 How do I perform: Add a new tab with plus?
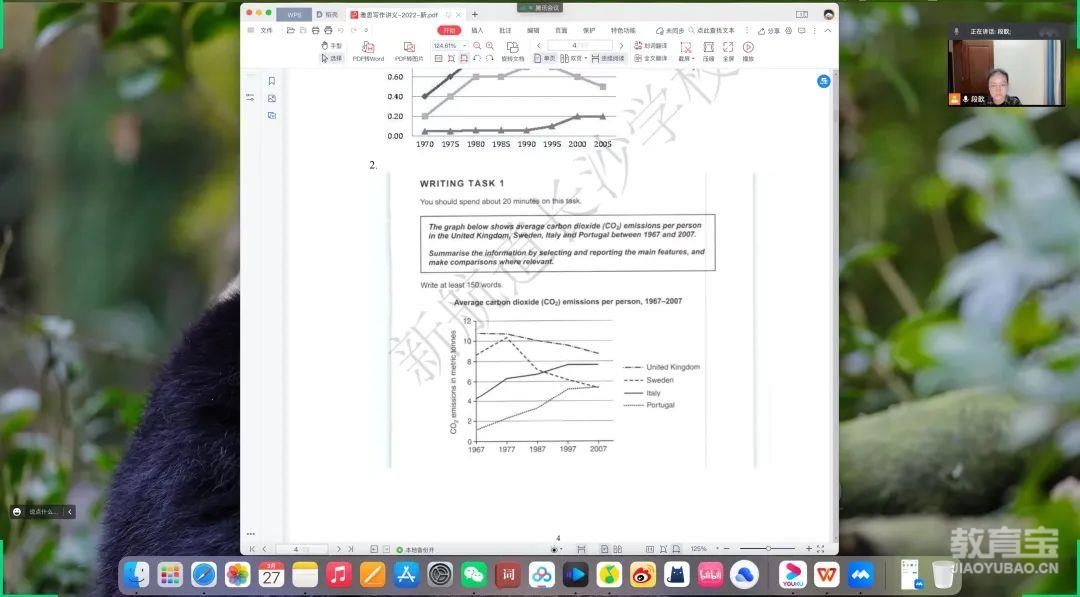[475, 14]
